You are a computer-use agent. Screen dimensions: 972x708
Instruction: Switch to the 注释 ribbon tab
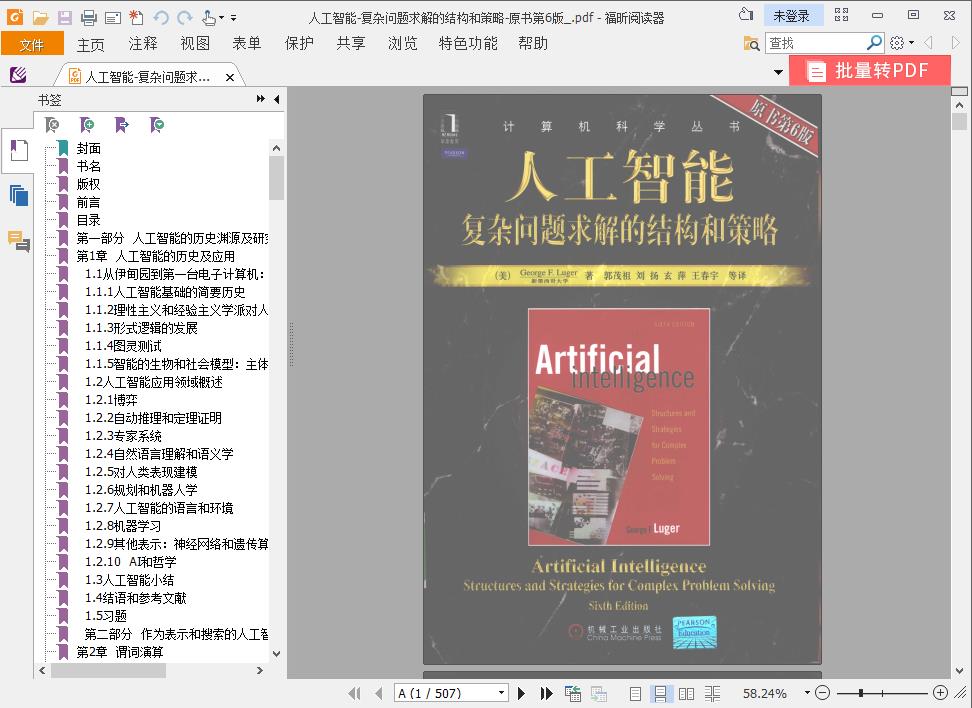coord(143,43)
